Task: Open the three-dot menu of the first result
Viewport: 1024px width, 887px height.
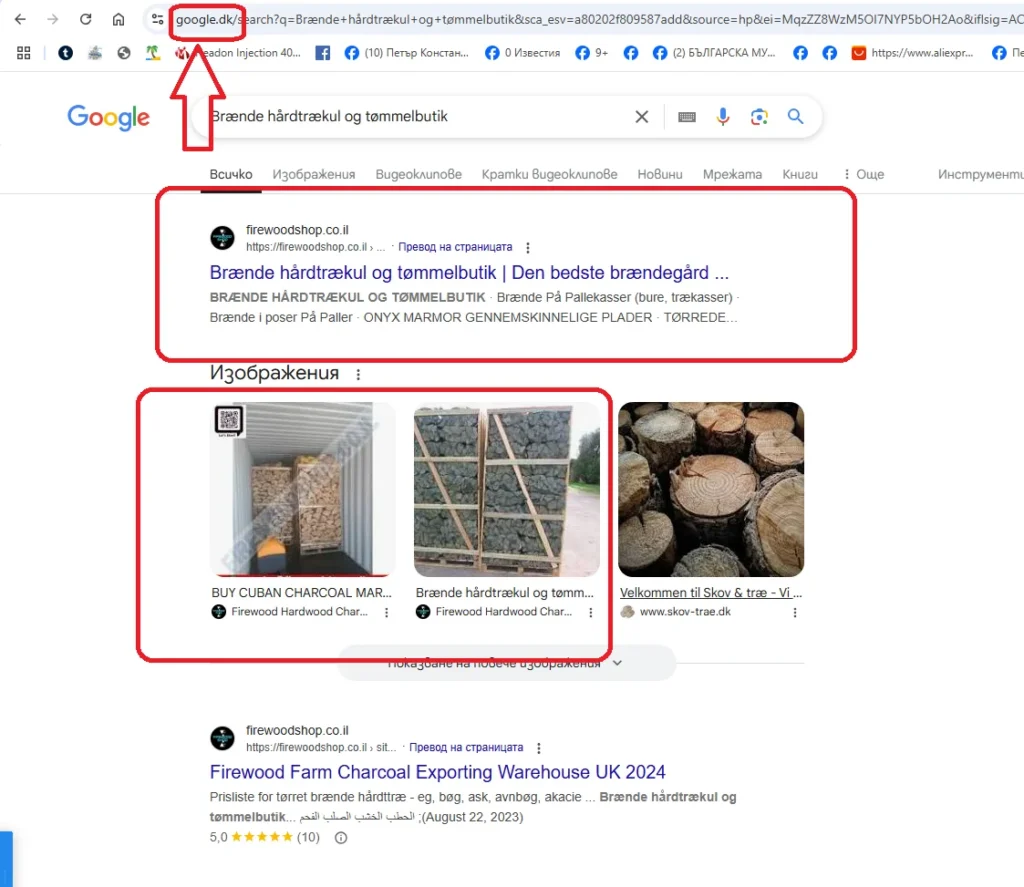Action: pos(528,248)
